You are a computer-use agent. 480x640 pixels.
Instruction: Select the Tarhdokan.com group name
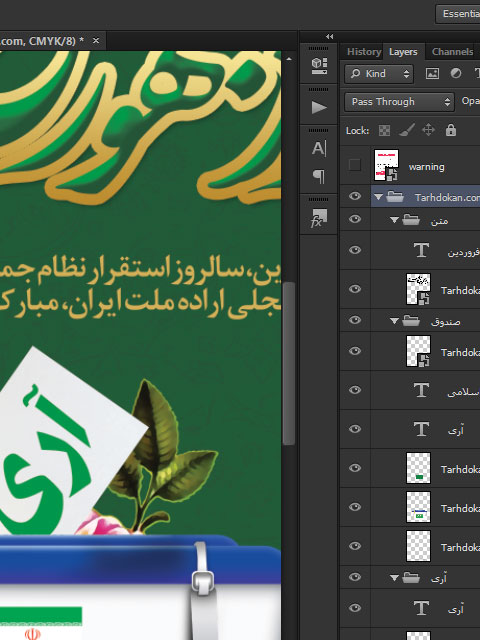pos(447,198)
